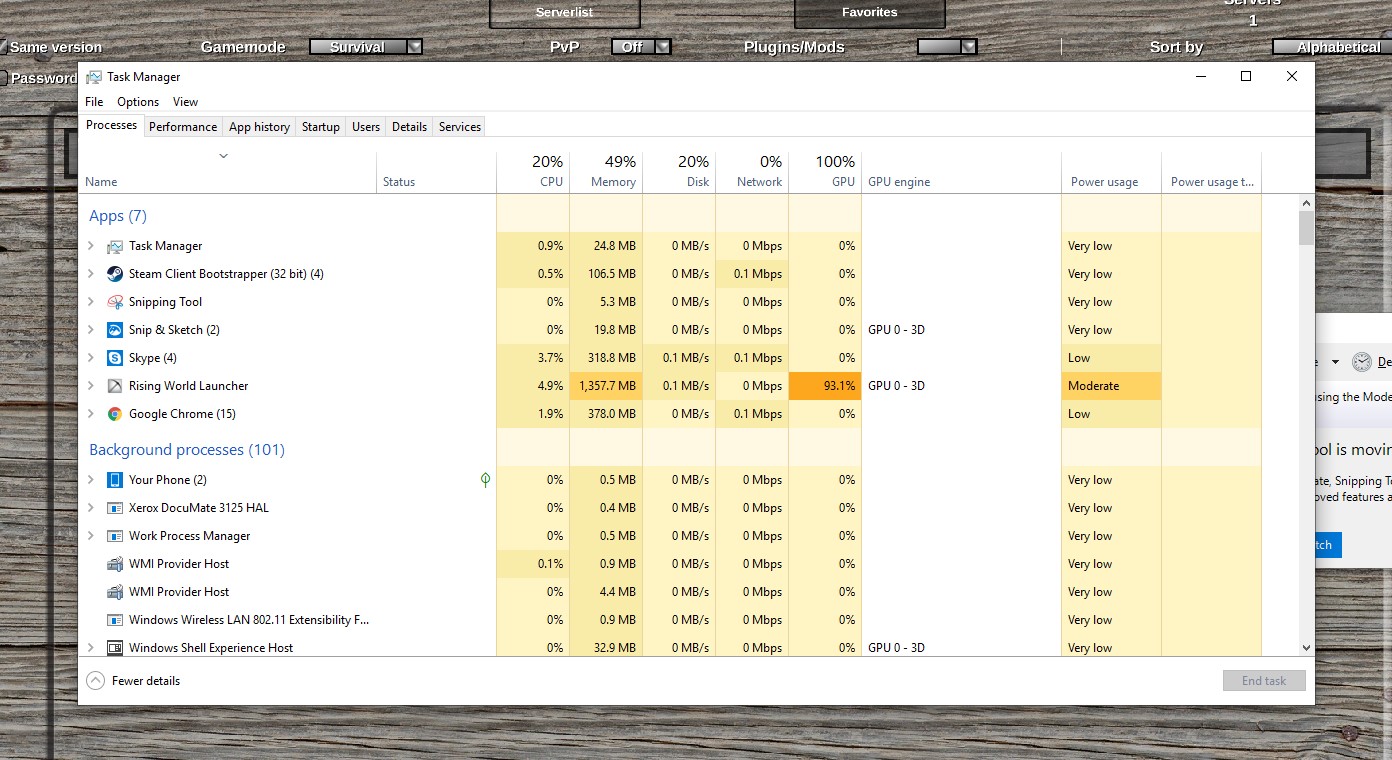Click the process list vertical scrollbar
Screen dimensions: 1392x760
(x=1306, y=420)
